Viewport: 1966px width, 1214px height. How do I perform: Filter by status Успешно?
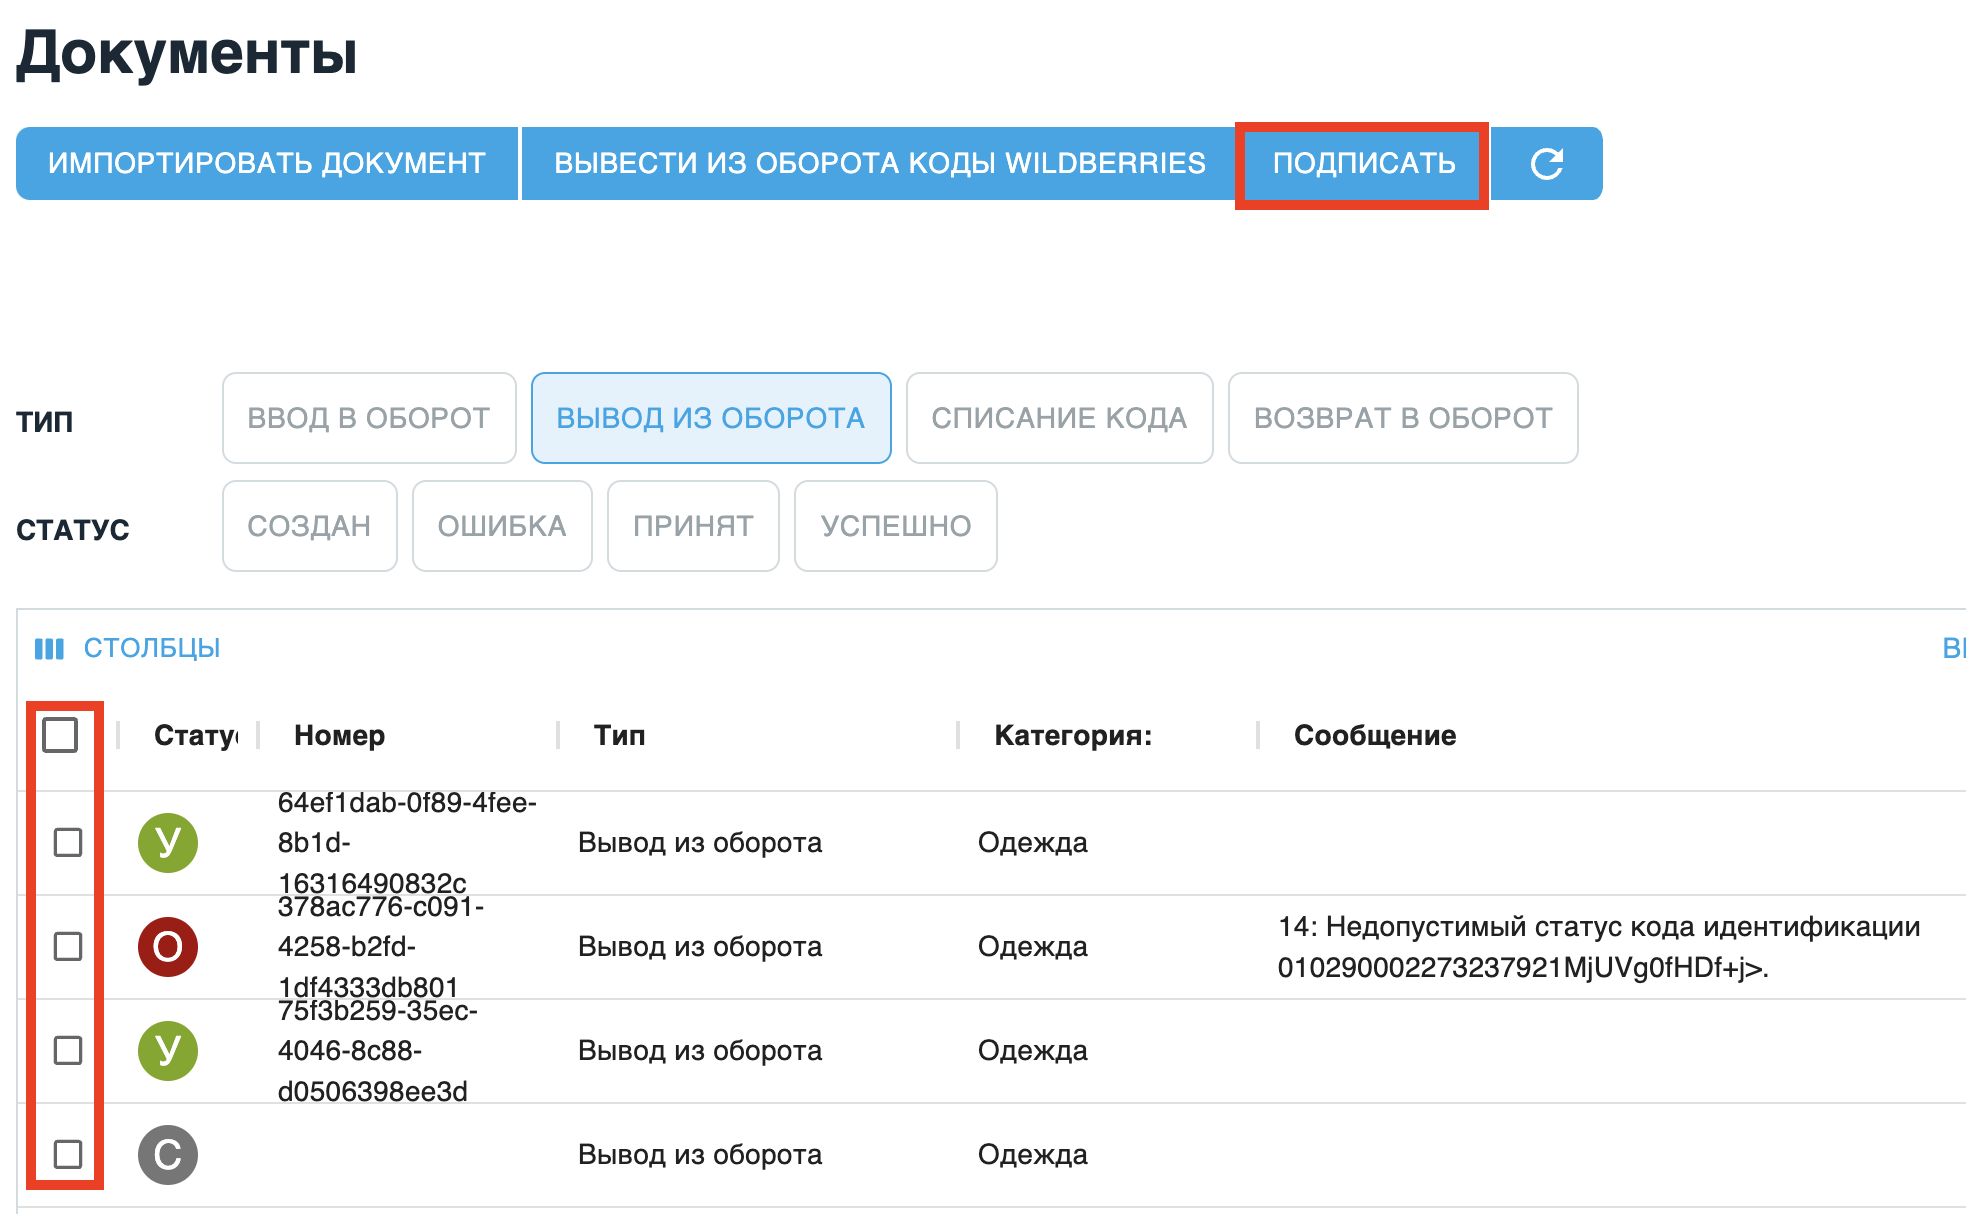click(895, 526)
